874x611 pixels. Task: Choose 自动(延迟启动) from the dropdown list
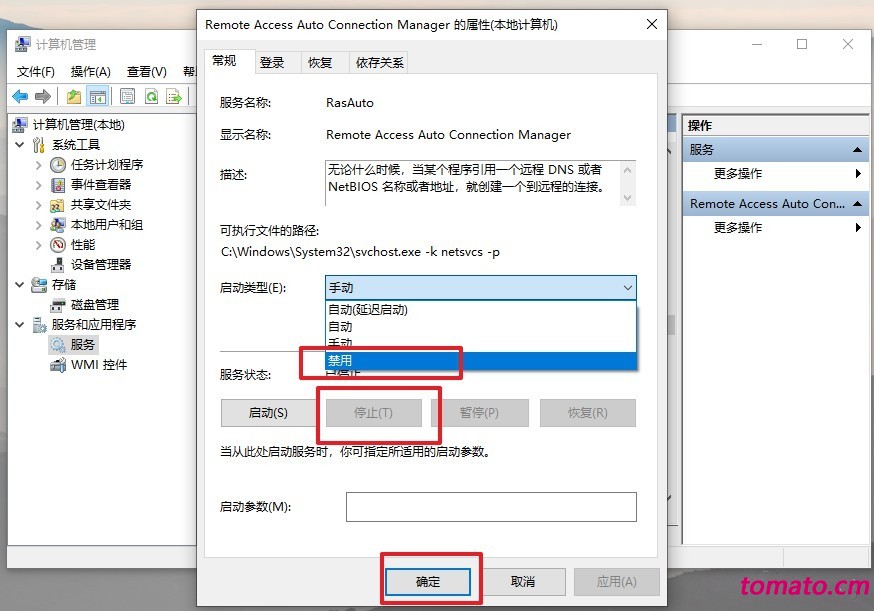480,309
